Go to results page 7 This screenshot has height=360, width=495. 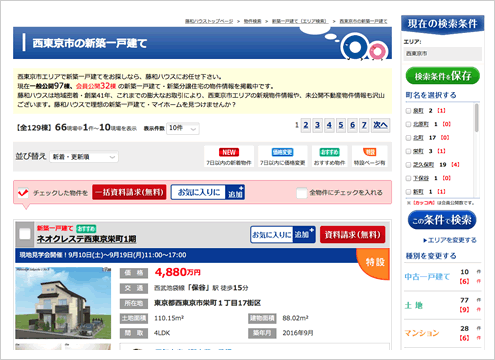click(x=364, y=125)
